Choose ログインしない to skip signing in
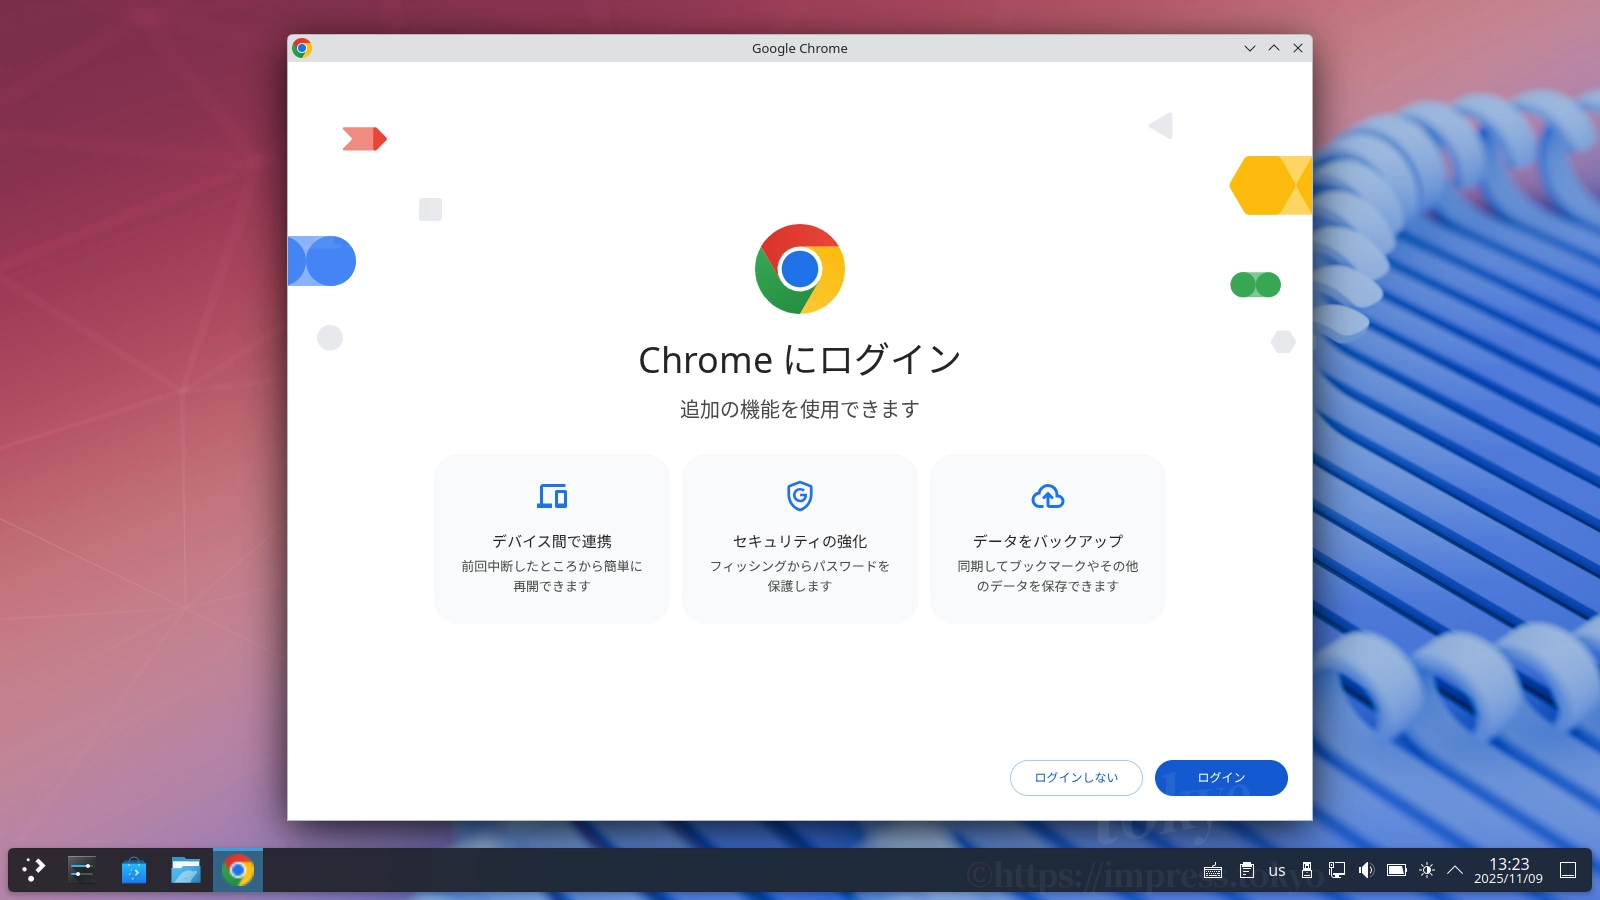Viewport: 1600px width, 900px height. tap(1076, 778)
